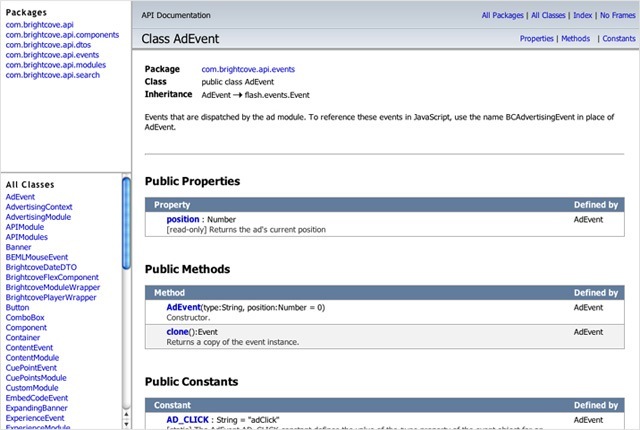Viewport: 640px width, 430px height.
Task: Select APIModule class
Action: pos(24,227)
